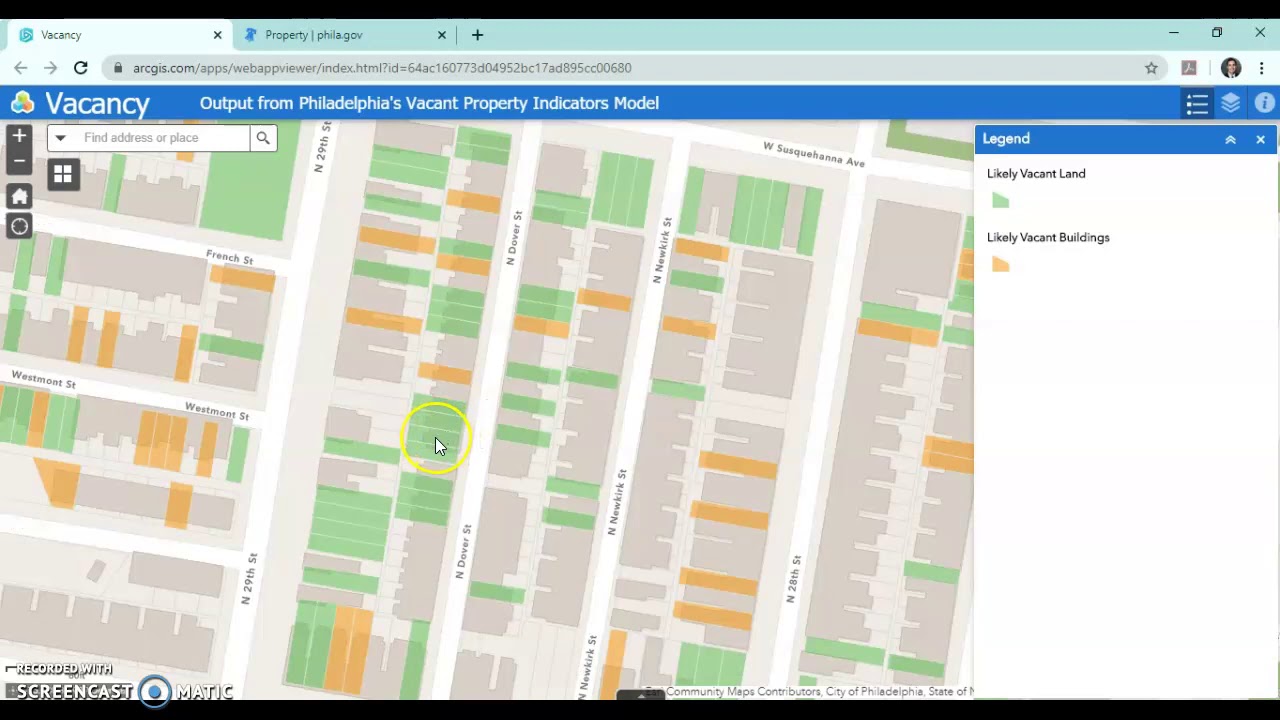The height and width of the screenshot is (720, 1280).
Task: View site security lock info
Action: coord(118,68)
